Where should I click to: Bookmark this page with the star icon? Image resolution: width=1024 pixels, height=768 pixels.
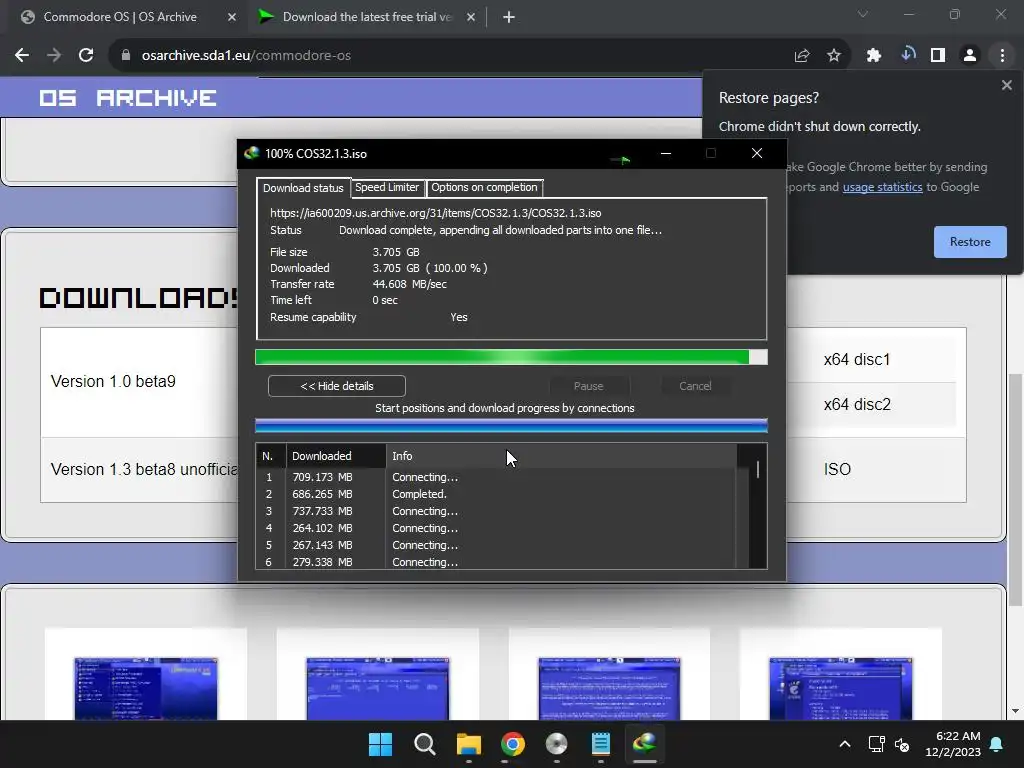point(834,56)
